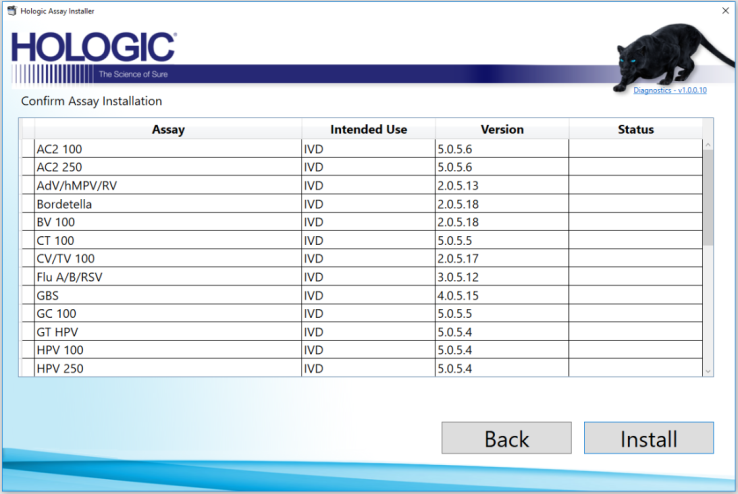The width and height of the screenshot is (738, 494).
Task: Click the Intended Use column header
Action: coord(368,129)
